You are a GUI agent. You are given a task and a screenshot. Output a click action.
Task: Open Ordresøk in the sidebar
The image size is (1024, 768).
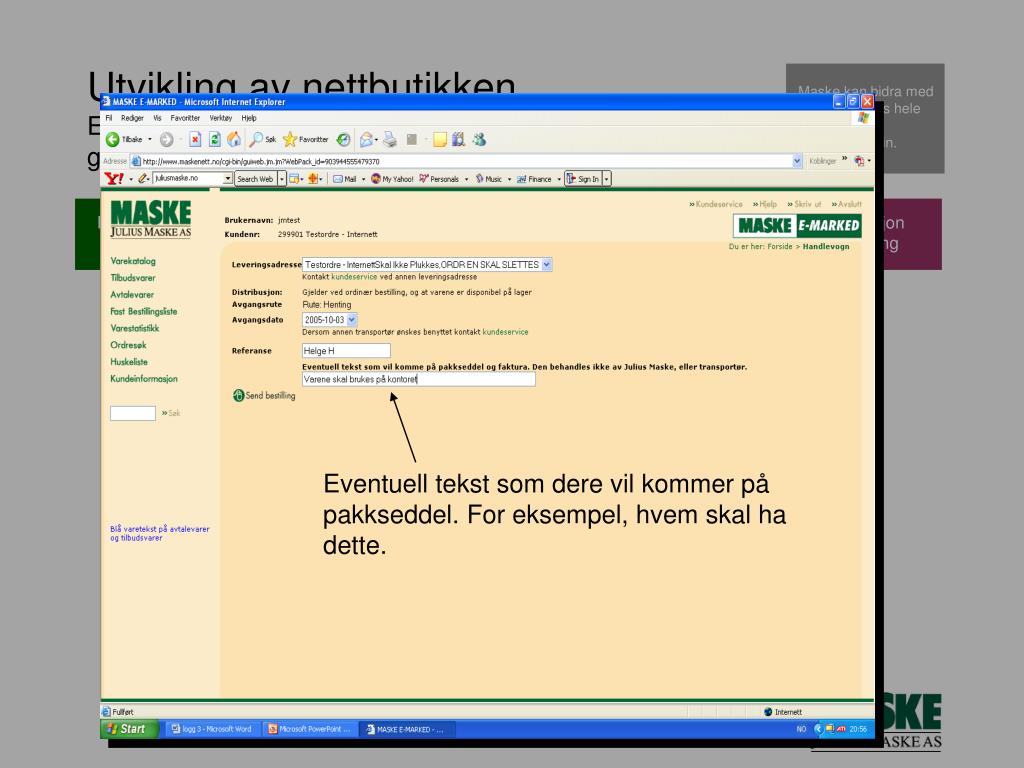click(128, 345)
